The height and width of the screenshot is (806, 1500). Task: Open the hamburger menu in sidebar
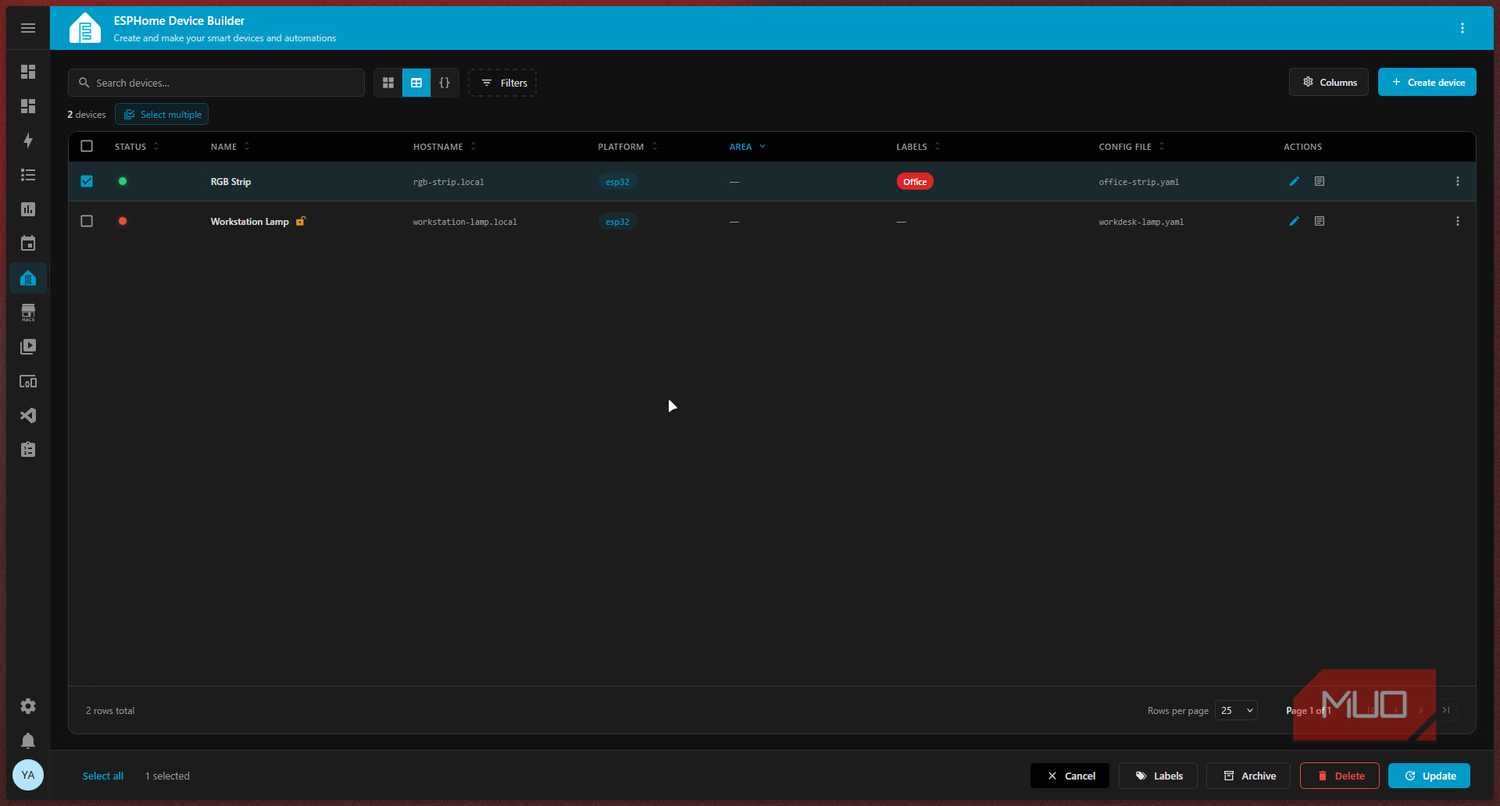(28, 28)
